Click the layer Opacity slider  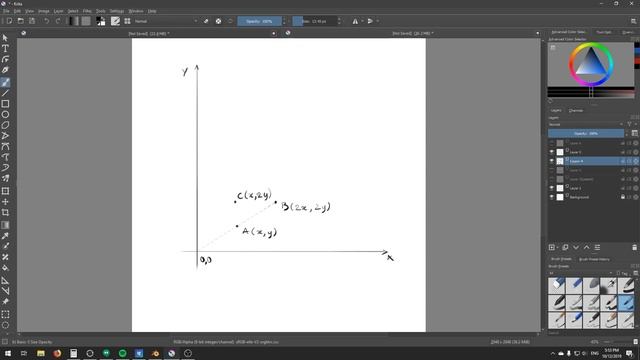click(586, 133)
